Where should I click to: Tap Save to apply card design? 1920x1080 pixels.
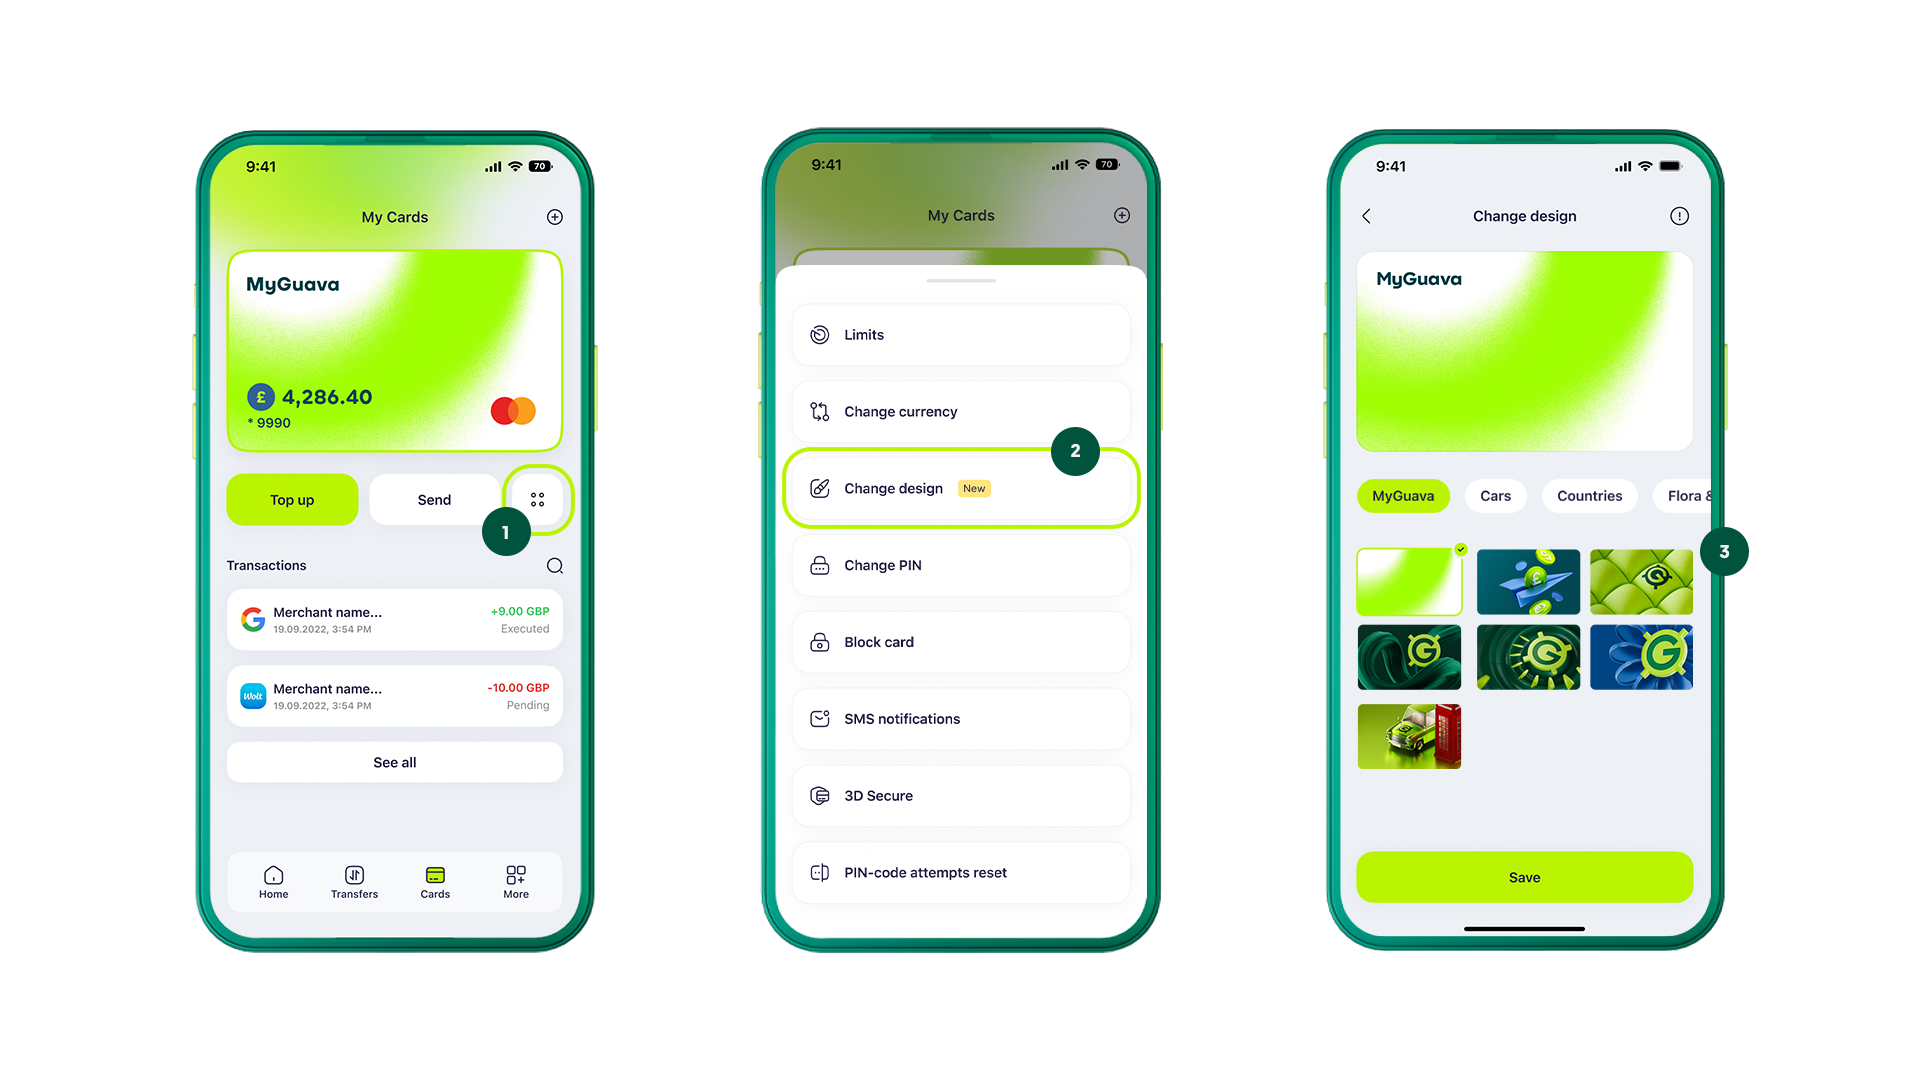point(1524,877)
